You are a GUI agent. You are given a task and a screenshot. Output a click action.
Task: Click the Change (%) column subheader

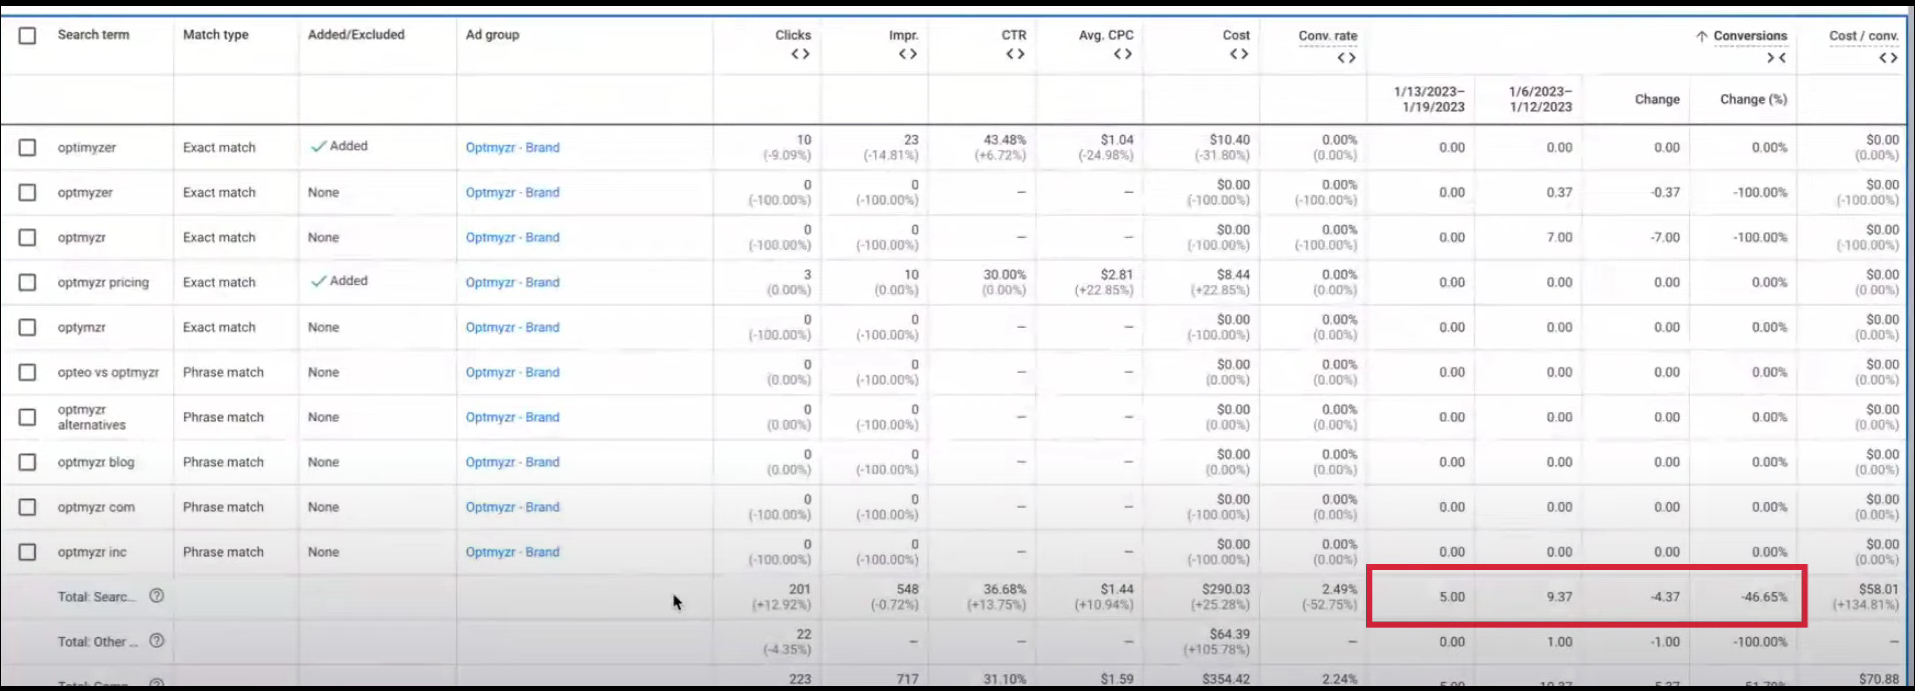(x=1753, y=99)
